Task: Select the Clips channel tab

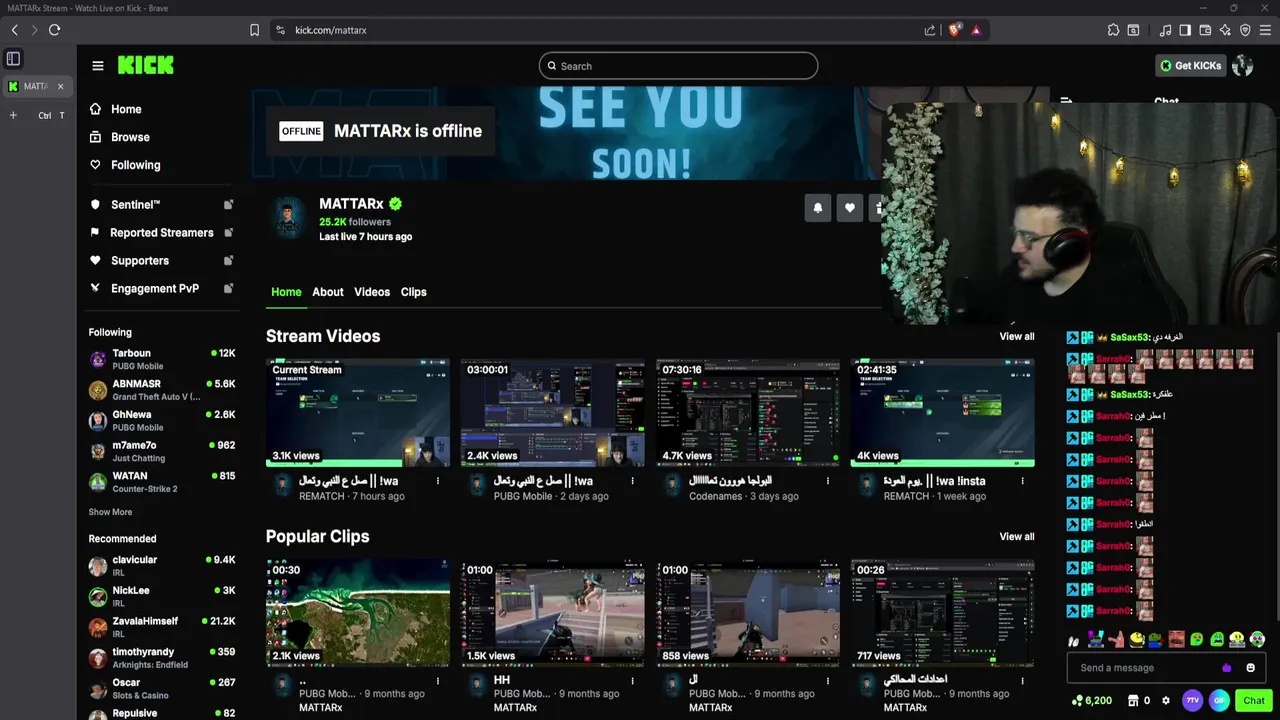Action: click(x=414, y=292)
